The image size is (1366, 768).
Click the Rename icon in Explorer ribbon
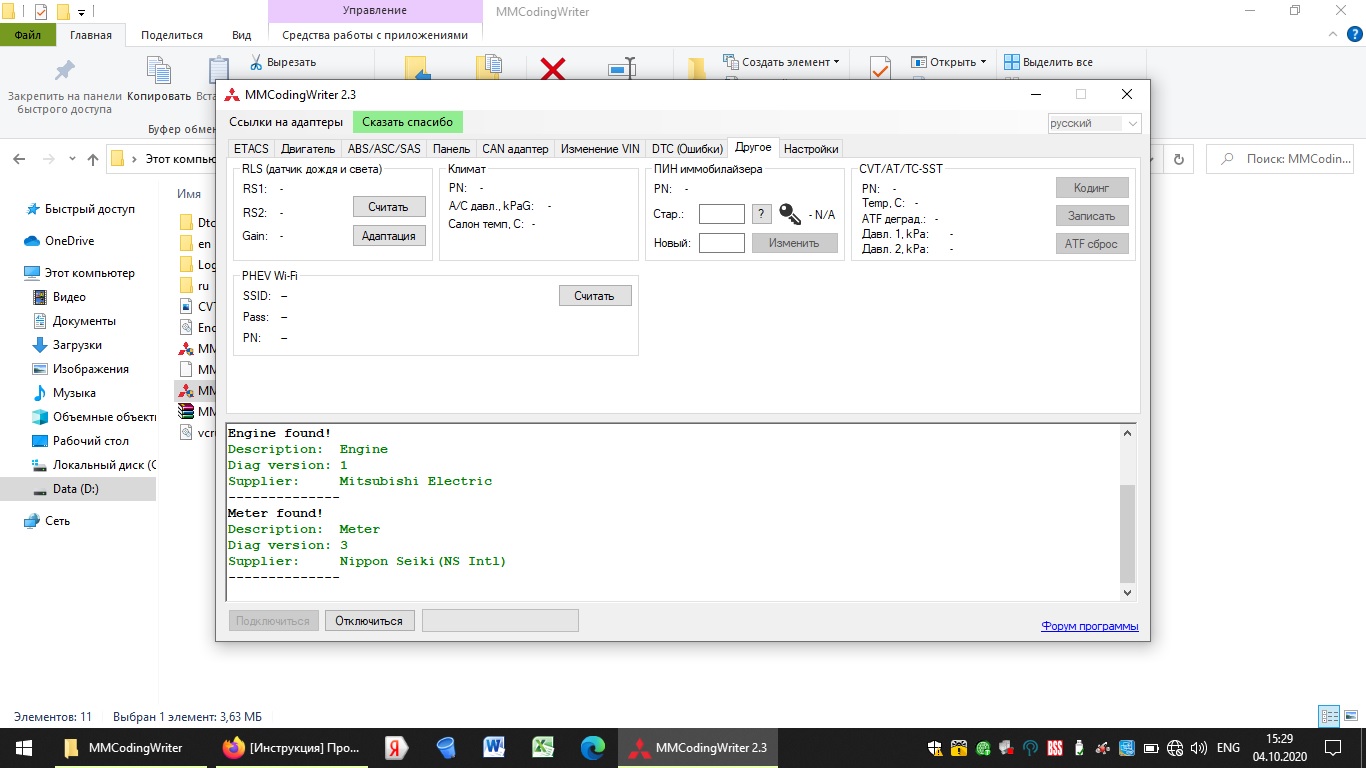pos(622,70)
